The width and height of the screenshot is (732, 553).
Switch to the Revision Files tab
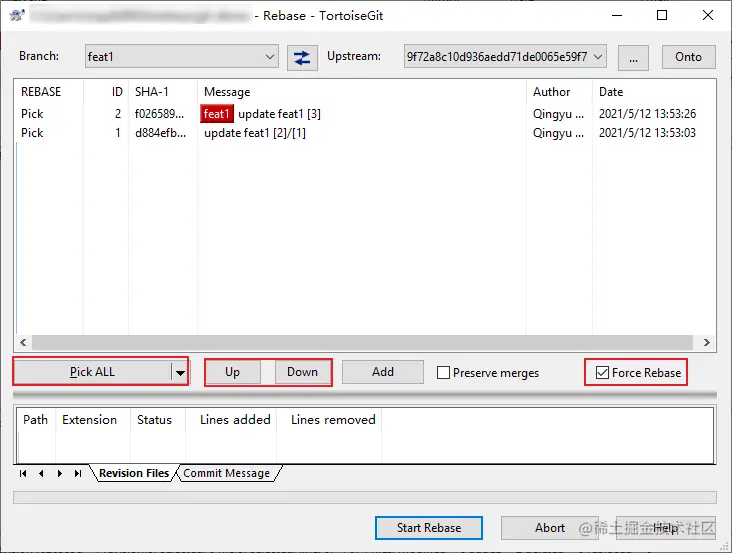[x=134, y=473]
